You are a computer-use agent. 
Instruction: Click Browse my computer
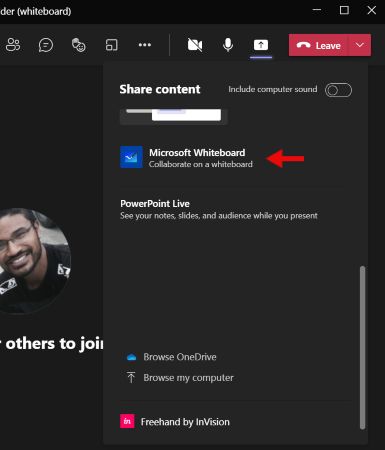(188, 378)
